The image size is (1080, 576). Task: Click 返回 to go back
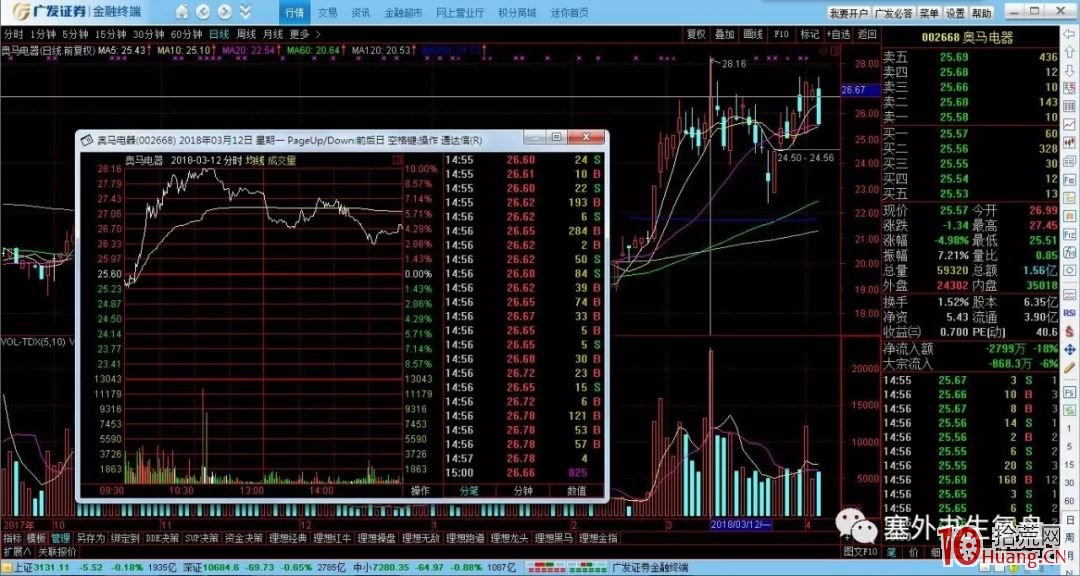pyautogui.click(x=866, y=34)
